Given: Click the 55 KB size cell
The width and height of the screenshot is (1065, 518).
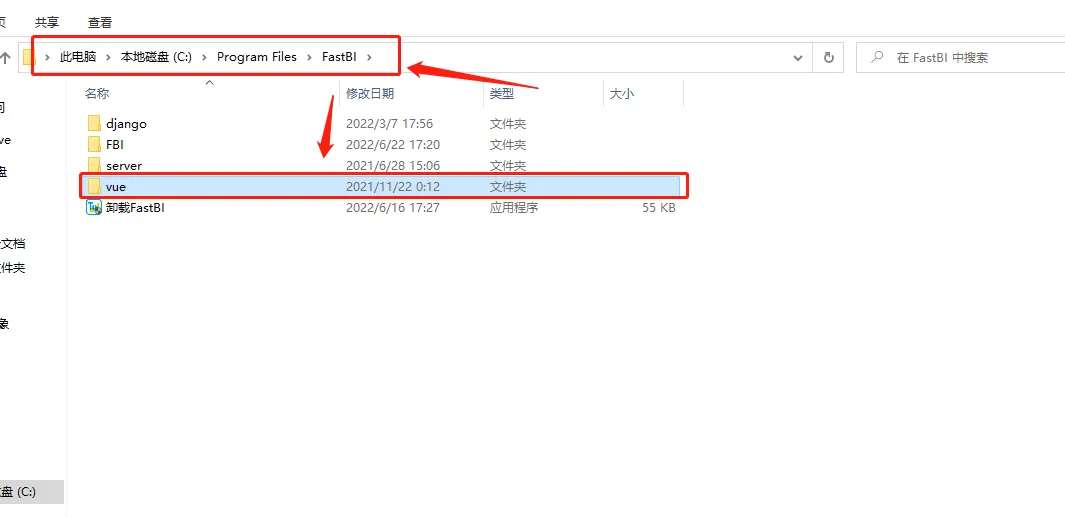Looking at the screenshot, I should (x=659, y=208).
